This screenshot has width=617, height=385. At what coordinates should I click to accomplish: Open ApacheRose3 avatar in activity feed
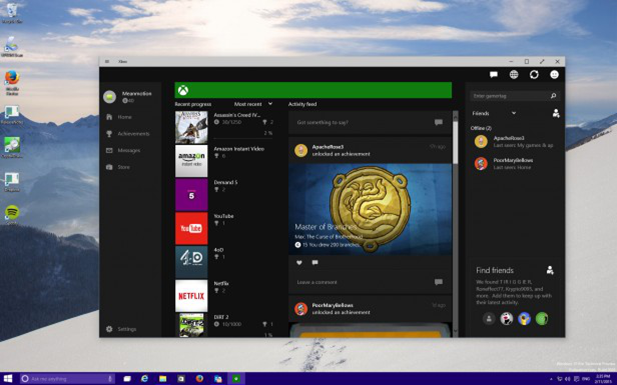pyautogui.click(x=301, y=150)
